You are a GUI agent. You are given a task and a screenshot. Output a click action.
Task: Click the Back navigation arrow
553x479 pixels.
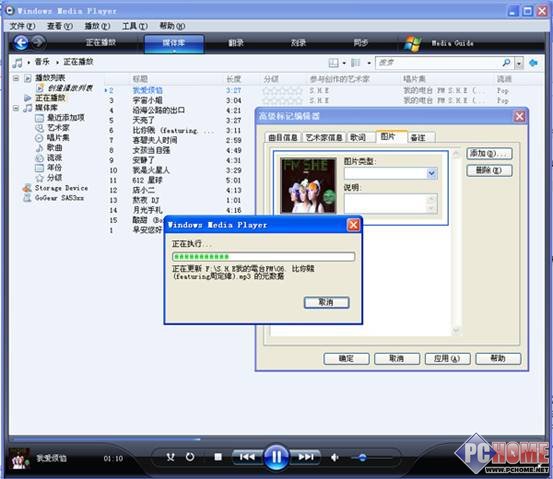21,43
